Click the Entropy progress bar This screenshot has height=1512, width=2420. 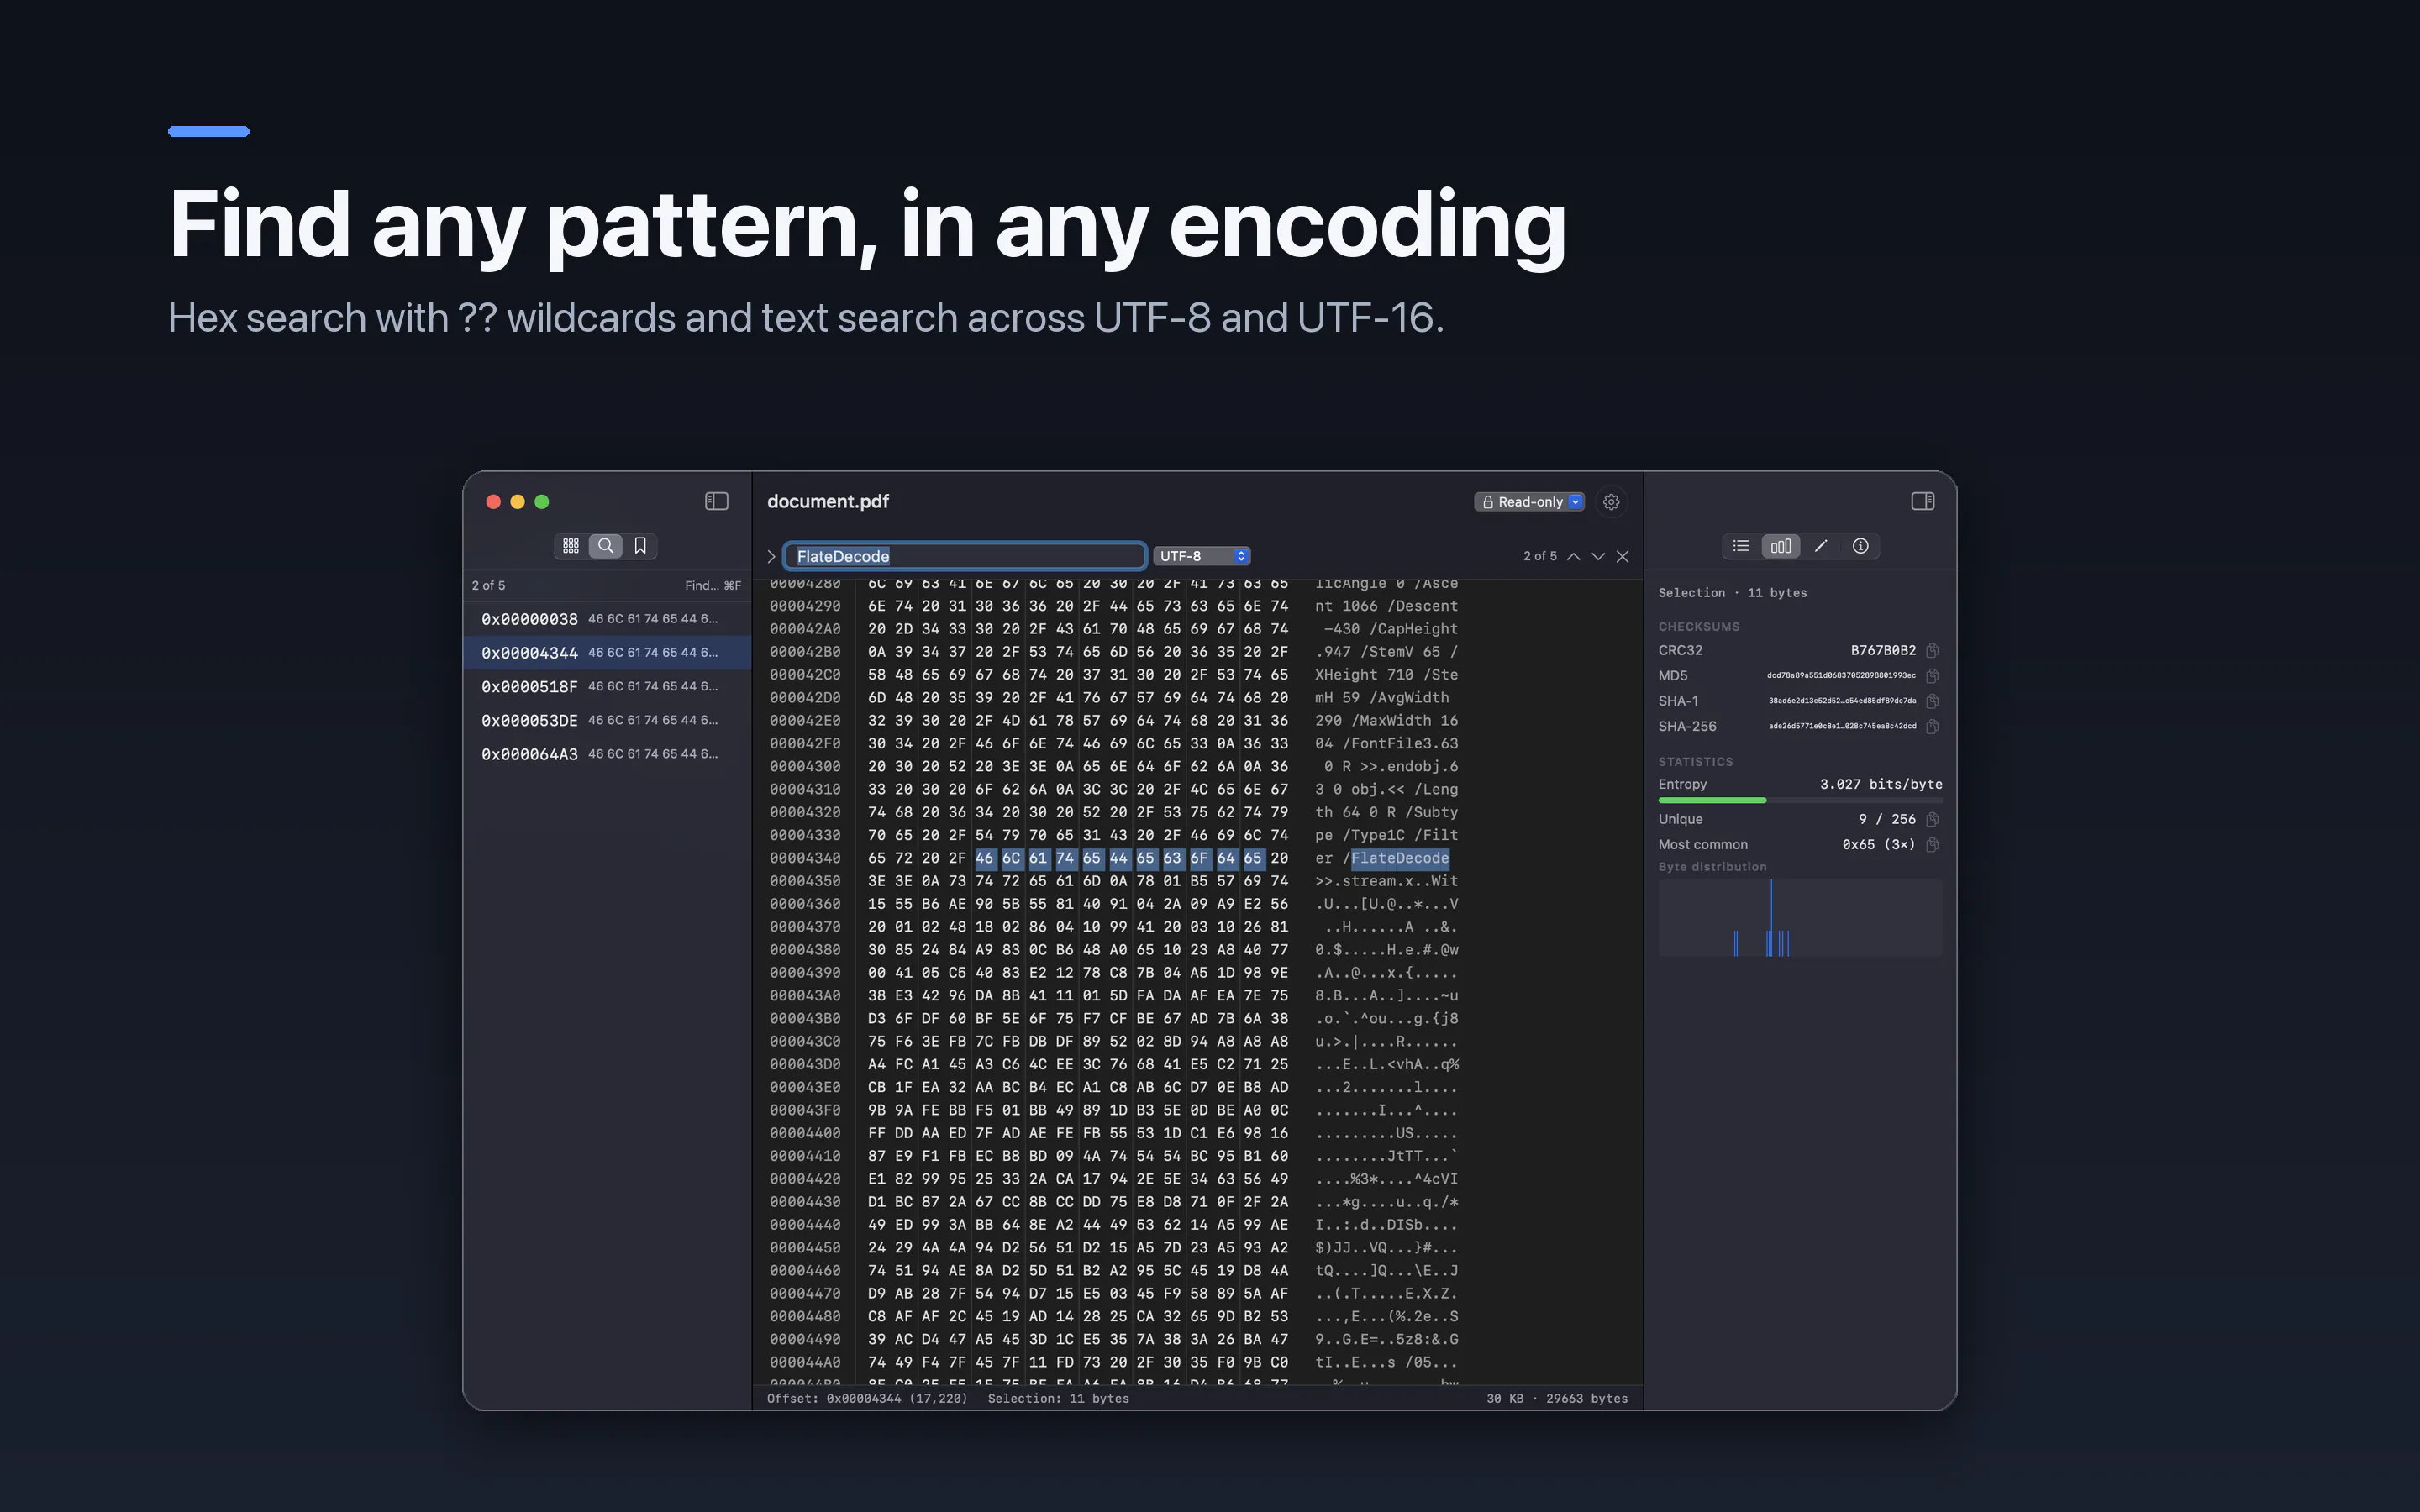coord(1800,800)
